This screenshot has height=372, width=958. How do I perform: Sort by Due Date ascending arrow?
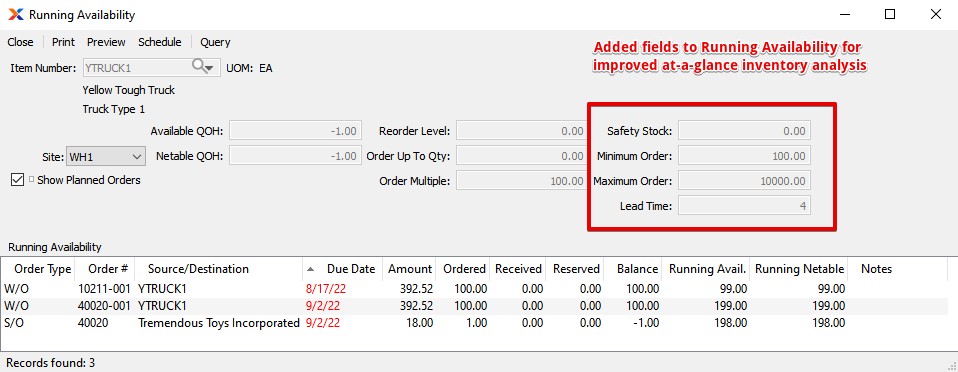(x=311, y=269)
